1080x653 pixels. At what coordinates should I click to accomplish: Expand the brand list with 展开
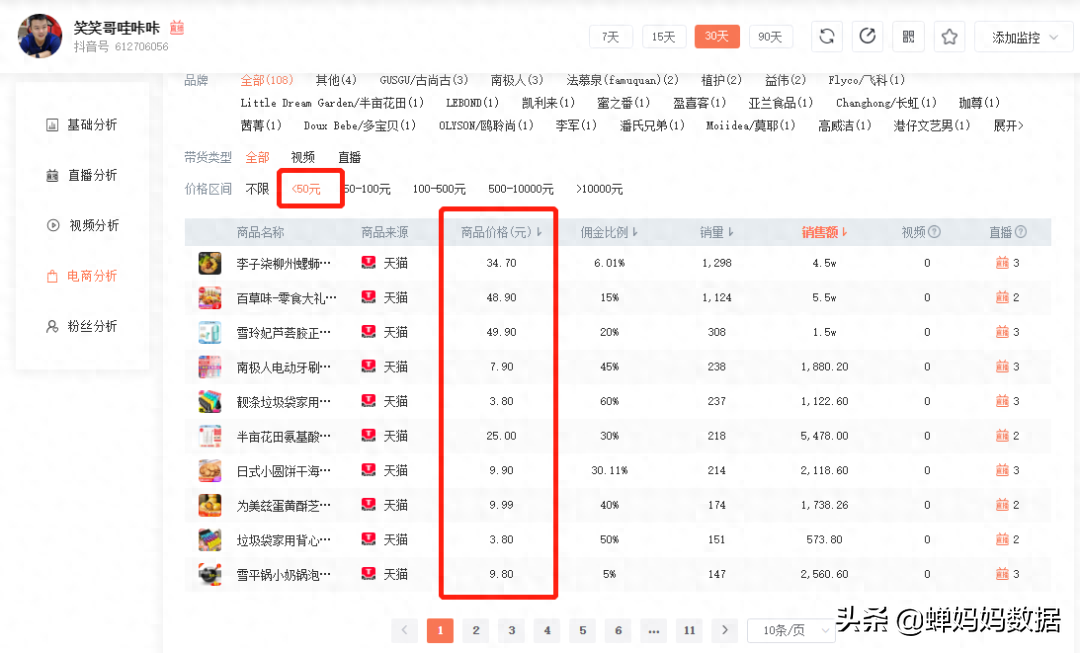[1008, 125]
